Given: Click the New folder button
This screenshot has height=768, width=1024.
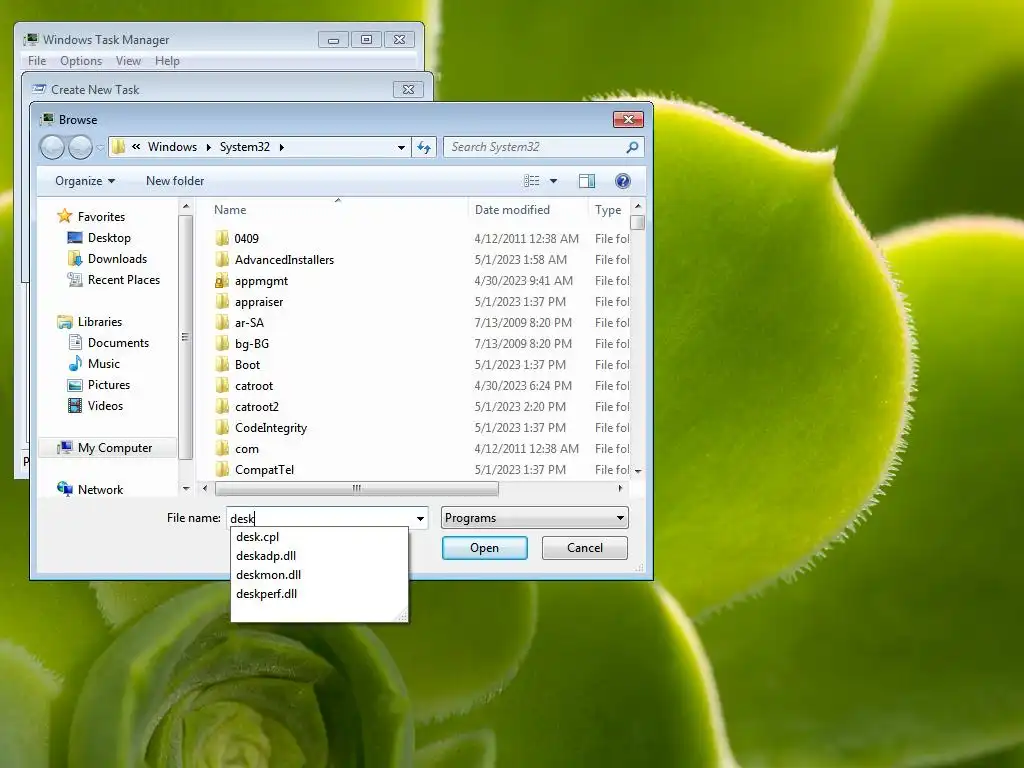Looking at the screenshot, I should (175, 181).
